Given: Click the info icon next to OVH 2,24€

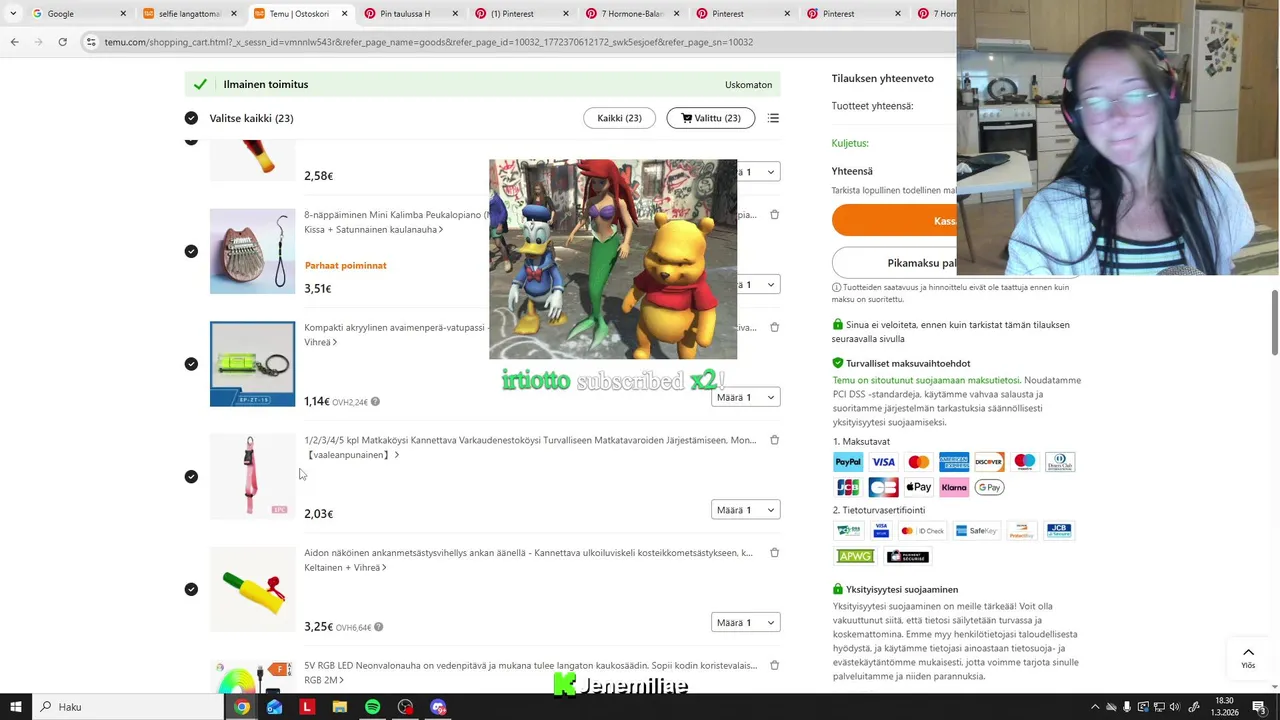Looking at the screenshot, I should 375,402.
